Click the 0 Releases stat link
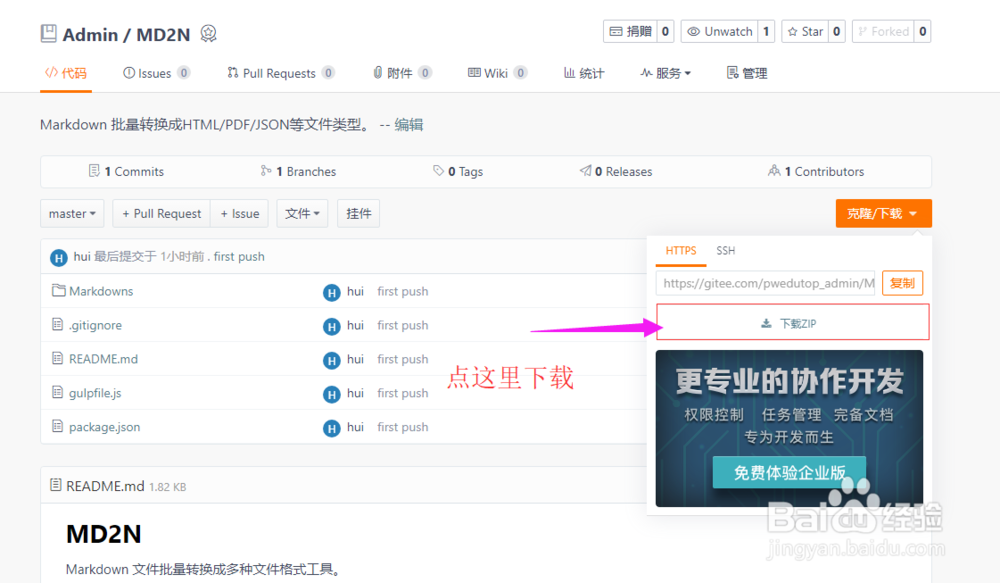Screen dimensions: 1000x583 pos(616,171)
